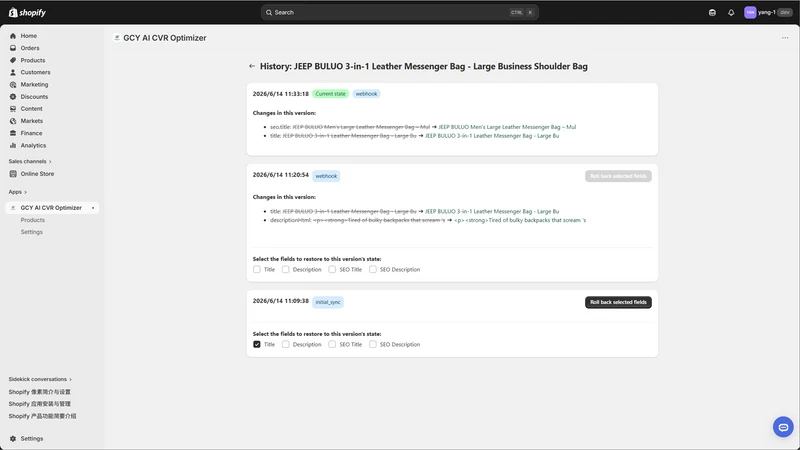Click the yang-1 account avatar
The height and width of the screenshot is (450, 800).
(750, 12)
